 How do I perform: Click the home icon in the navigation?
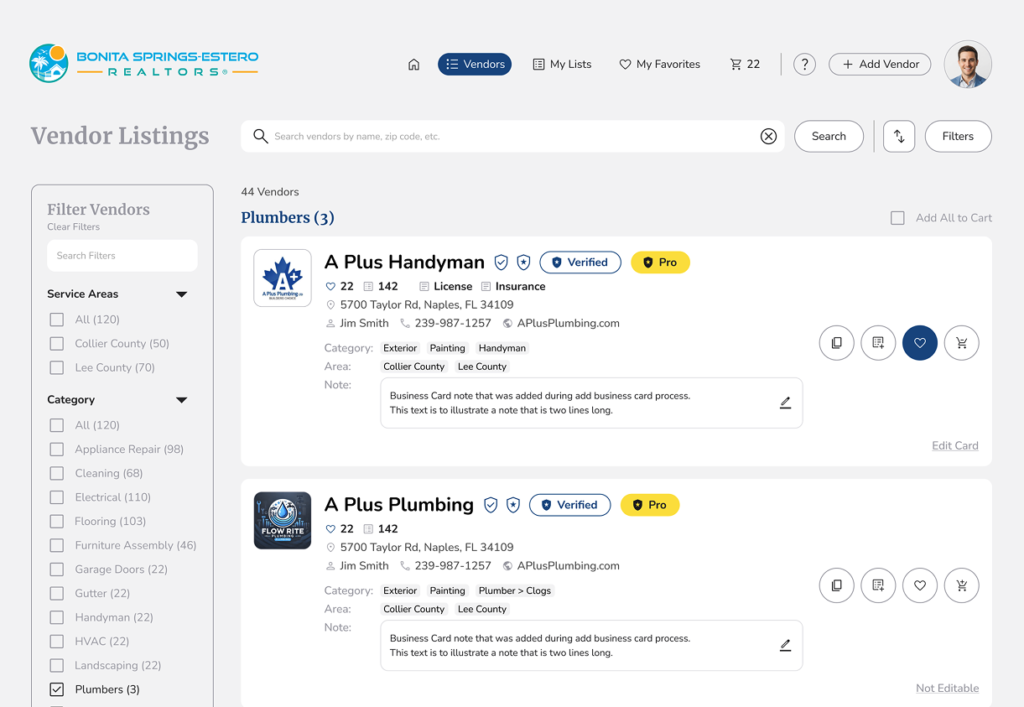(x=413, y=64)
